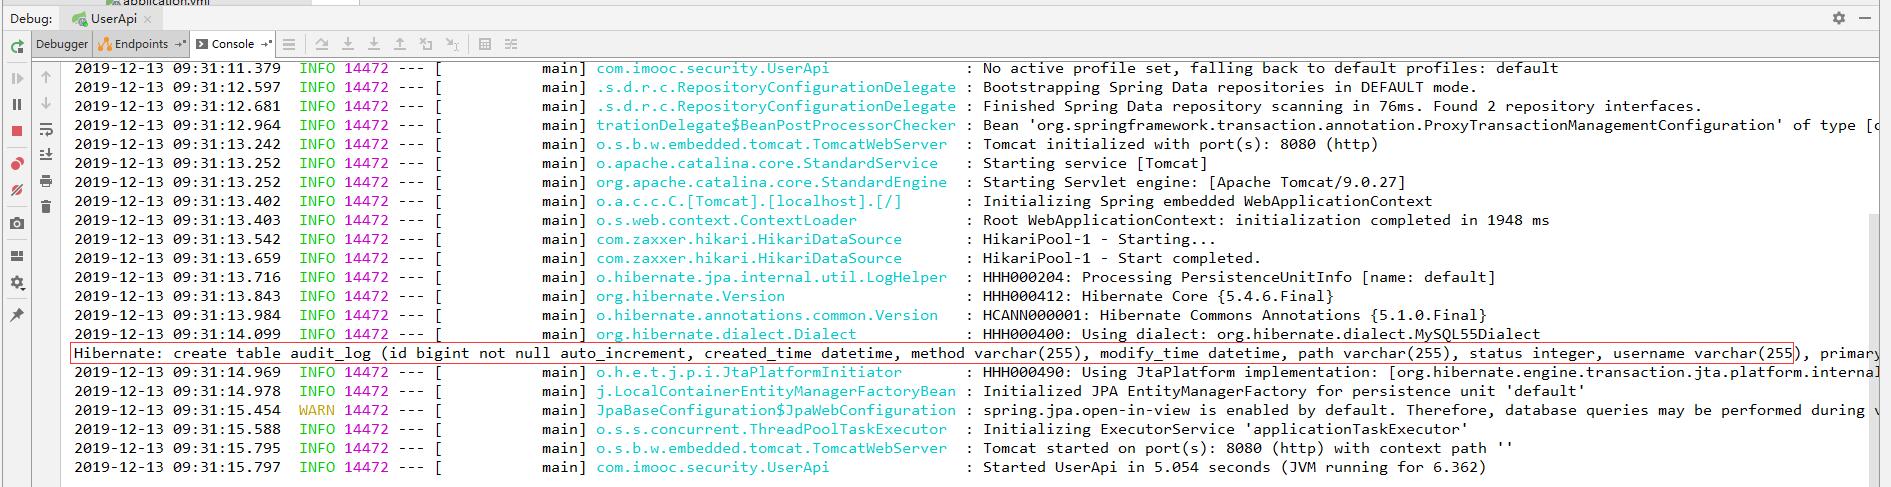Click 'tomcat application context' style 'o.a.c.c.C.[Tomcat].[localhost].[/]' logger
The height and width of the screenshot is (487, 1891).
[749, 201]
